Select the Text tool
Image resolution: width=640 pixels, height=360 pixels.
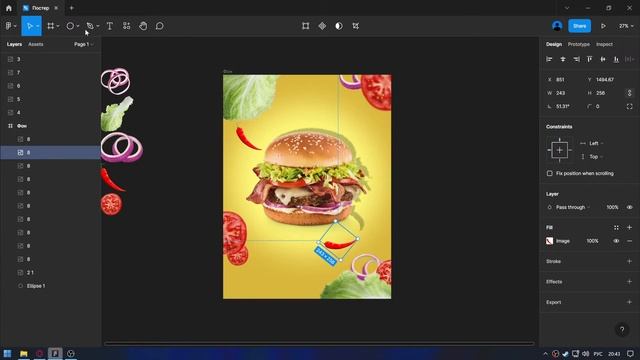click(x=109, y=26)
